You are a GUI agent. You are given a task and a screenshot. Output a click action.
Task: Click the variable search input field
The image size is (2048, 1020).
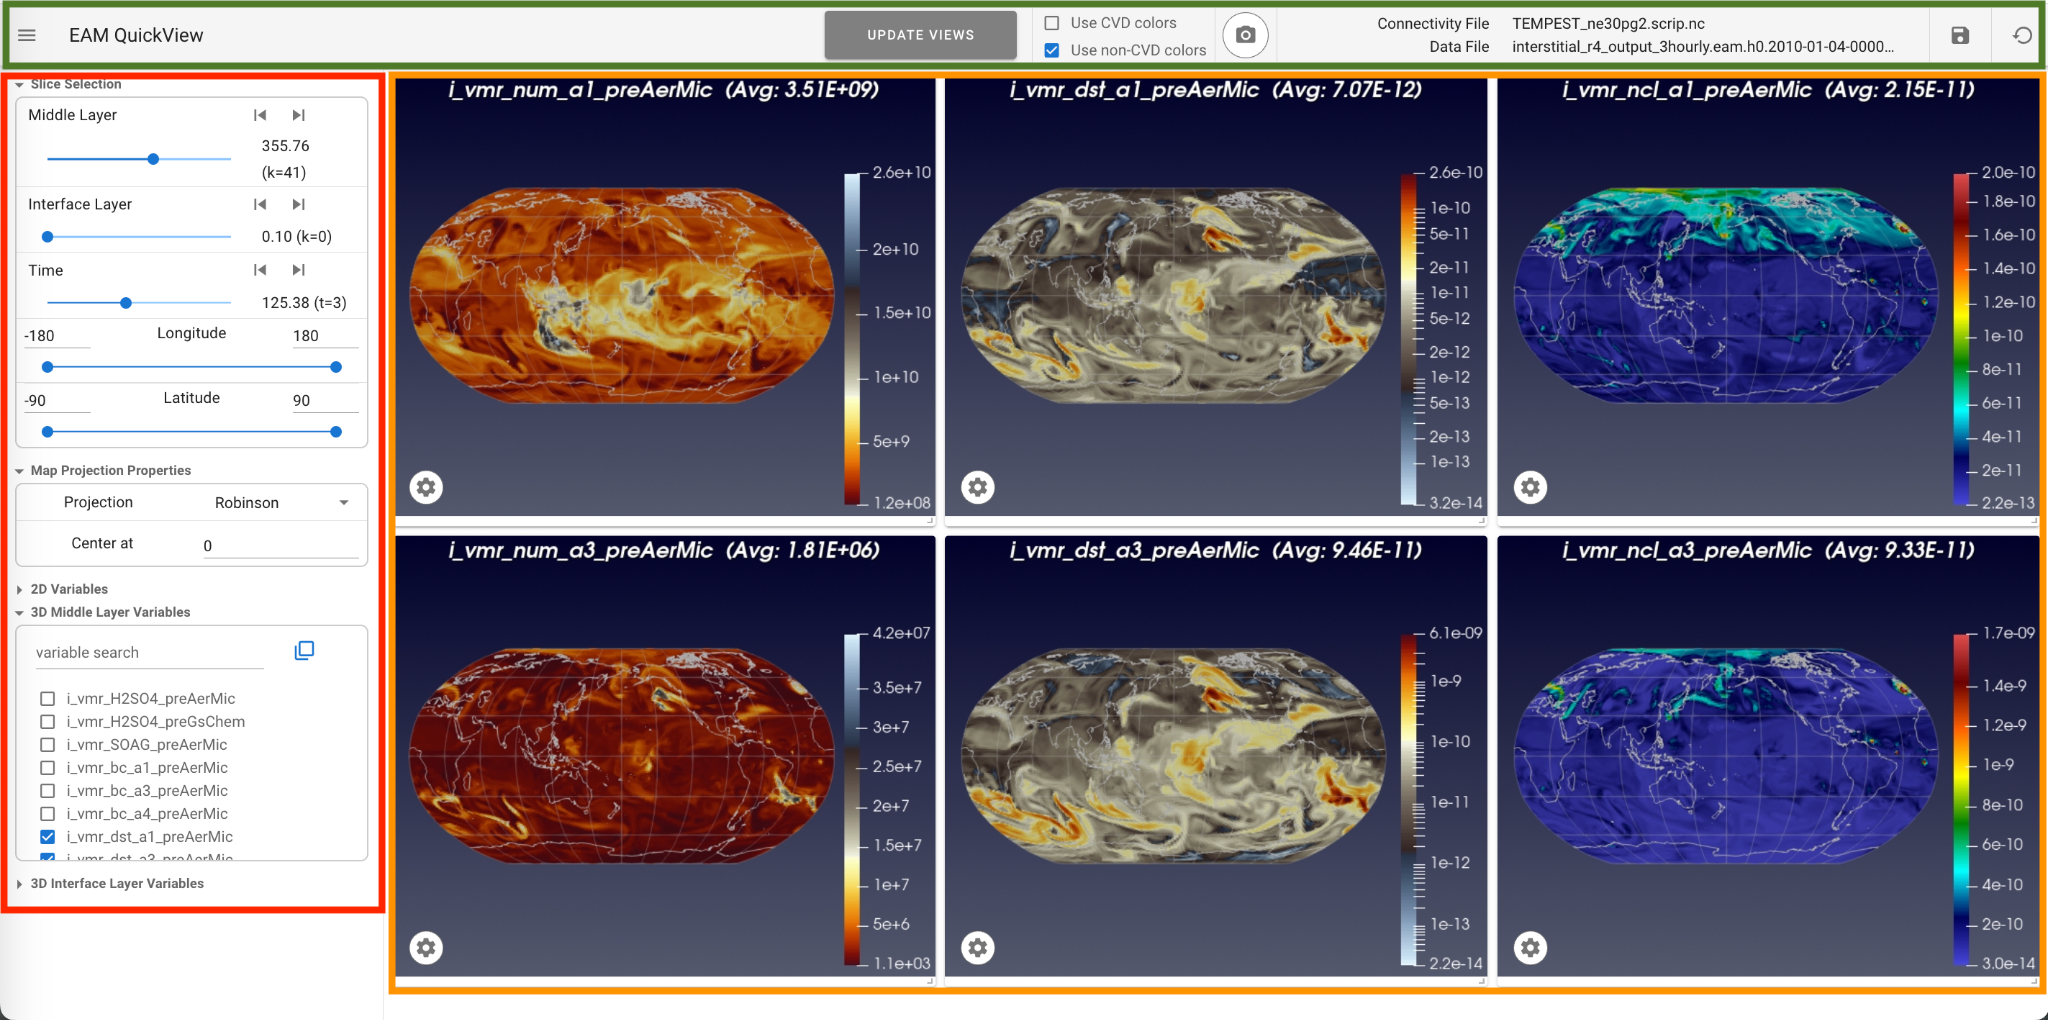coord(150,653)
